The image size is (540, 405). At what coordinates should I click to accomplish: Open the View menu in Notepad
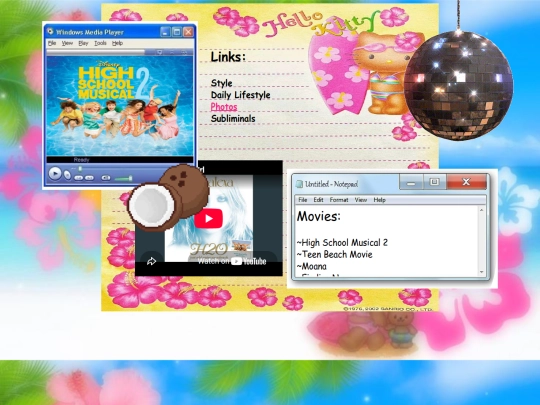click(x=361, y=200)
